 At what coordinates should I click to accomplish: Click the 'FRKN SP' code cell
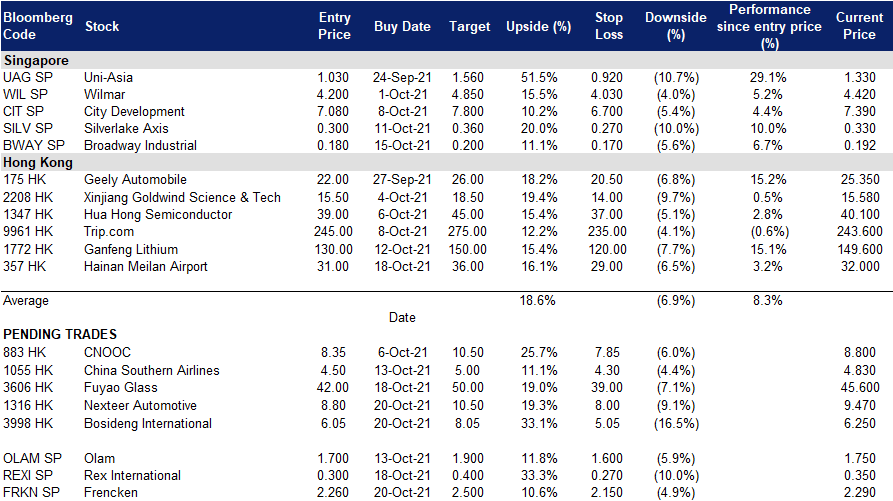click(31, 492)
